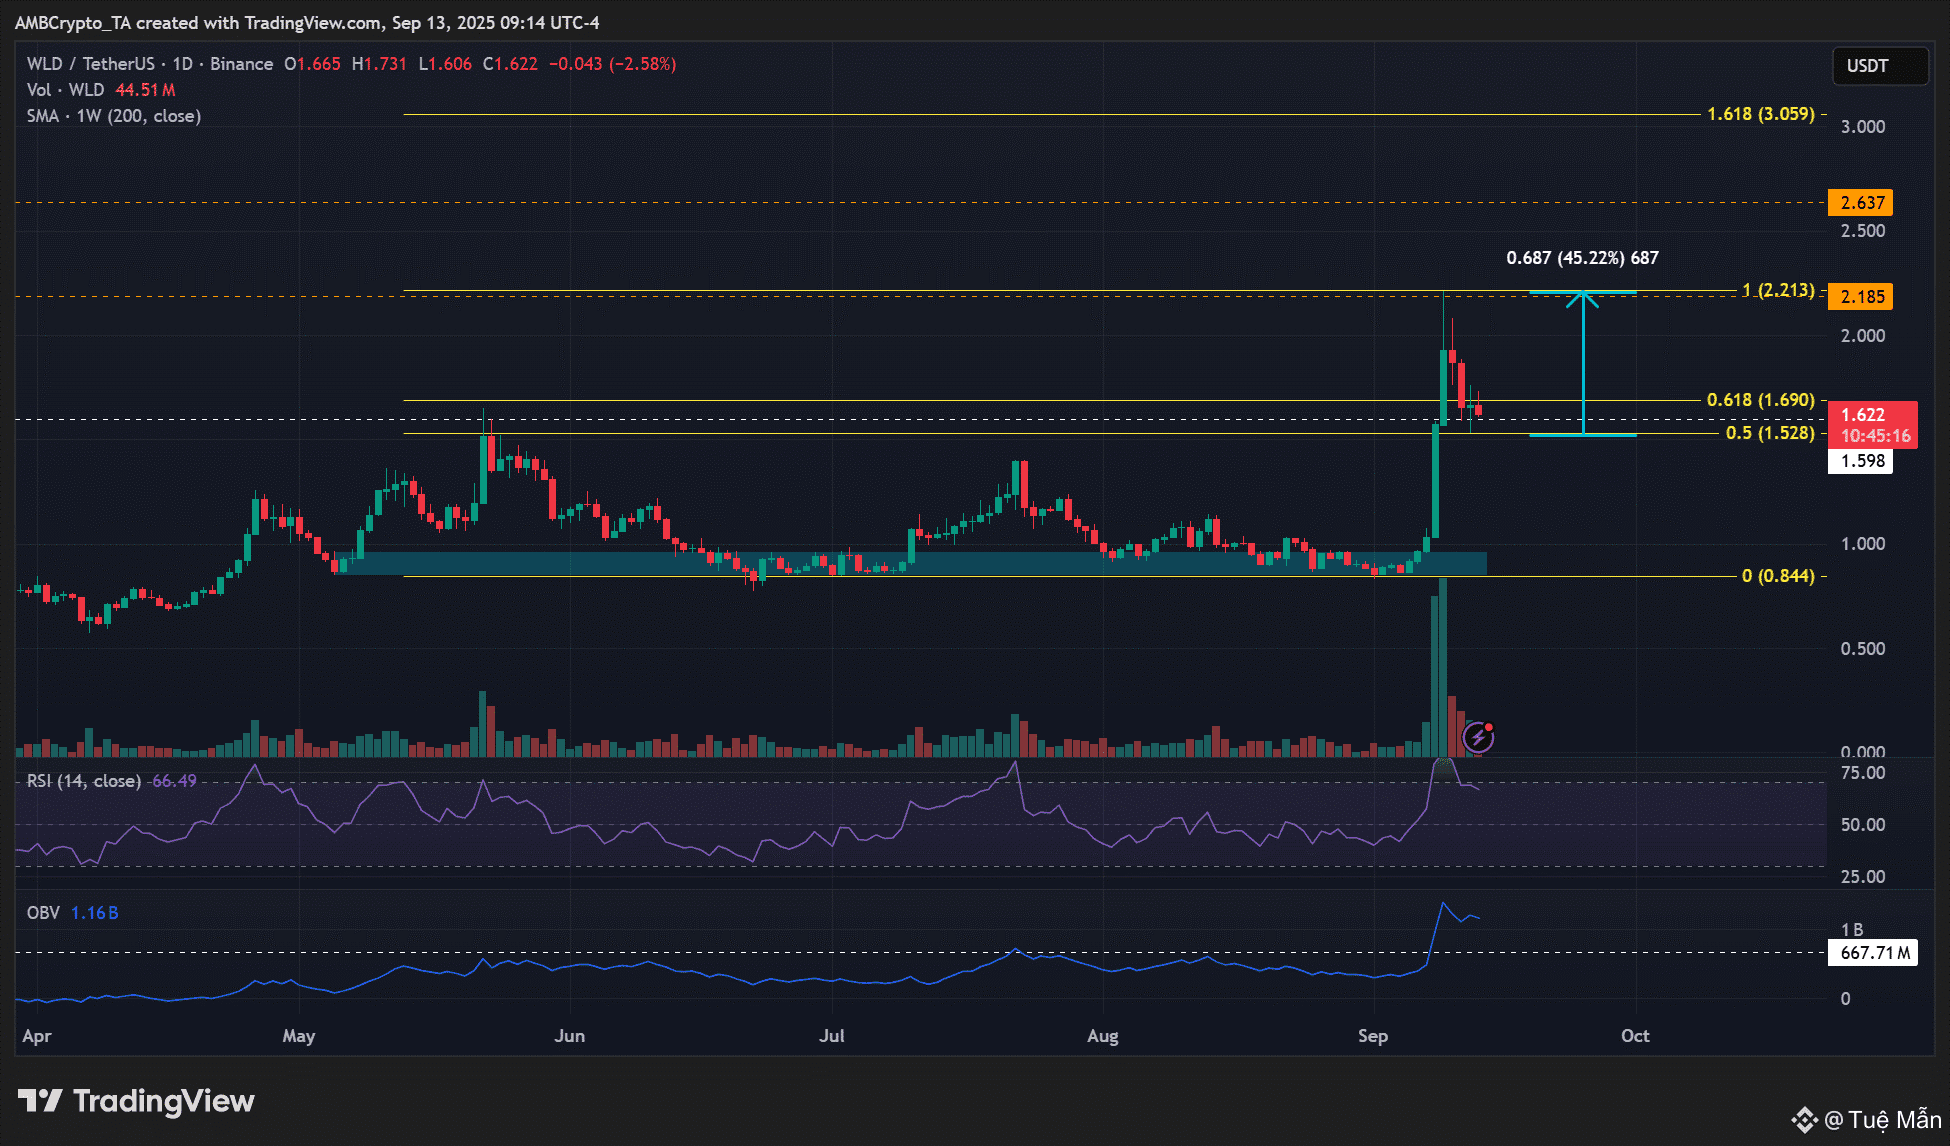Click the Aug label on the time axis
This screenshot has height=1146, width=1950.
(1103, 1036)
